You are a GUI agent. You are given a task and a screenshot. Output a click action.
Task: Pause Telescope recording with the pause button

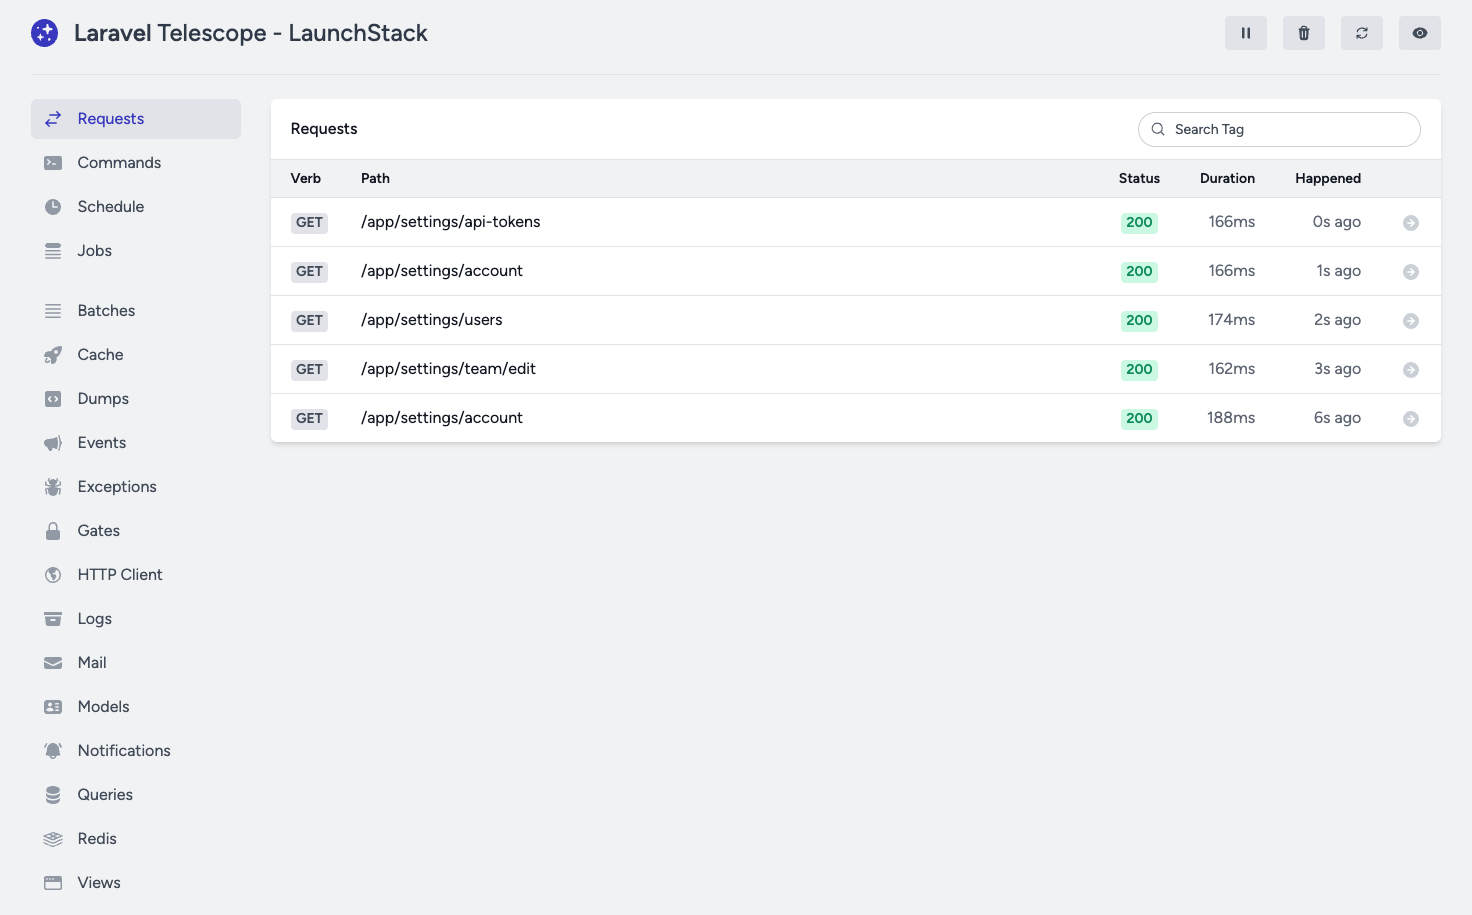tap(1245, 33)
